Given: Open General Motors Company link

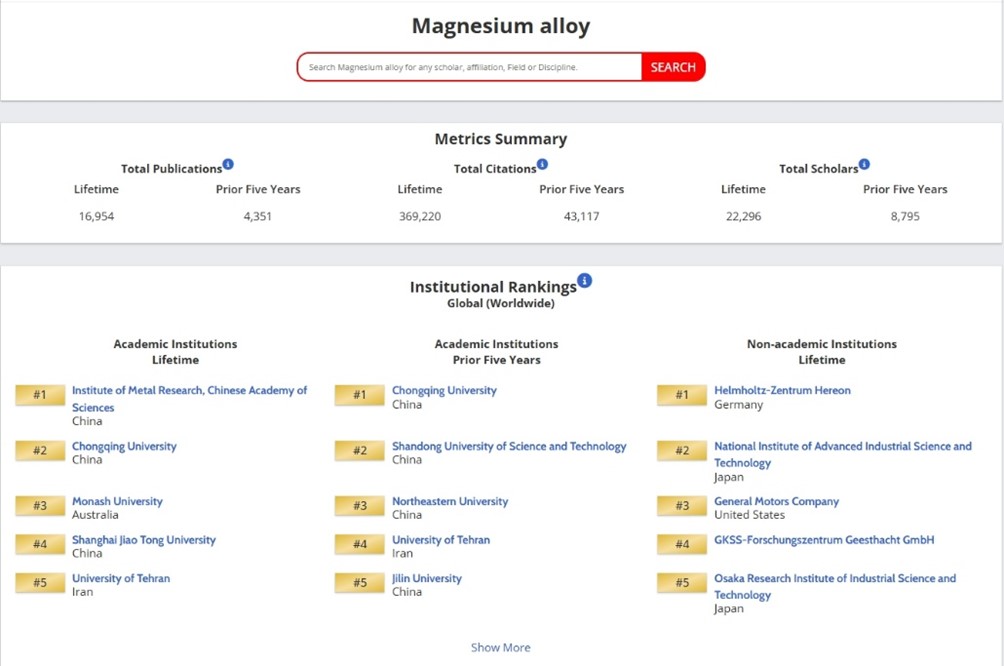Looking at the screenshot, I should point(776,501).
